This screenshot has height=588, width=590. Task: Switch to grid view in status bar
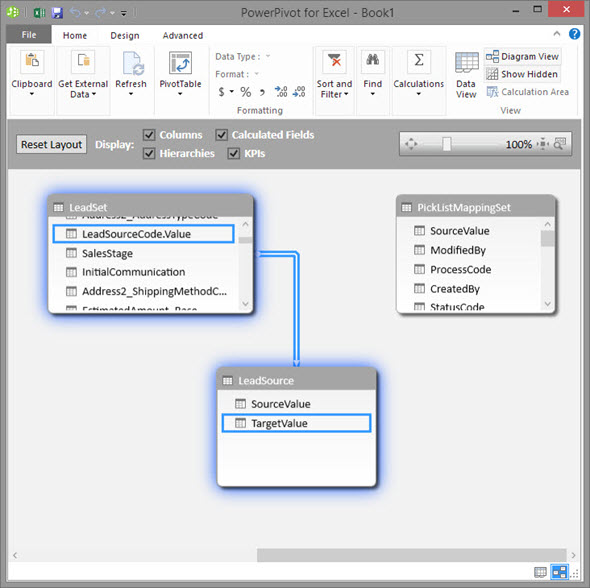540,573
